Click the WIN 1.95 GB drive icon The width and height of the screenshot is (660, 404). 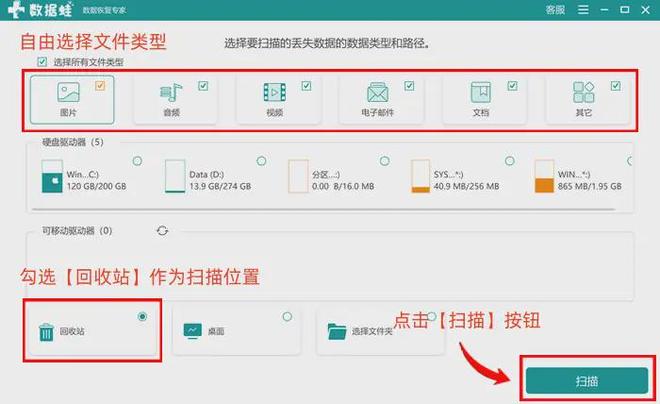coord(544,176)
